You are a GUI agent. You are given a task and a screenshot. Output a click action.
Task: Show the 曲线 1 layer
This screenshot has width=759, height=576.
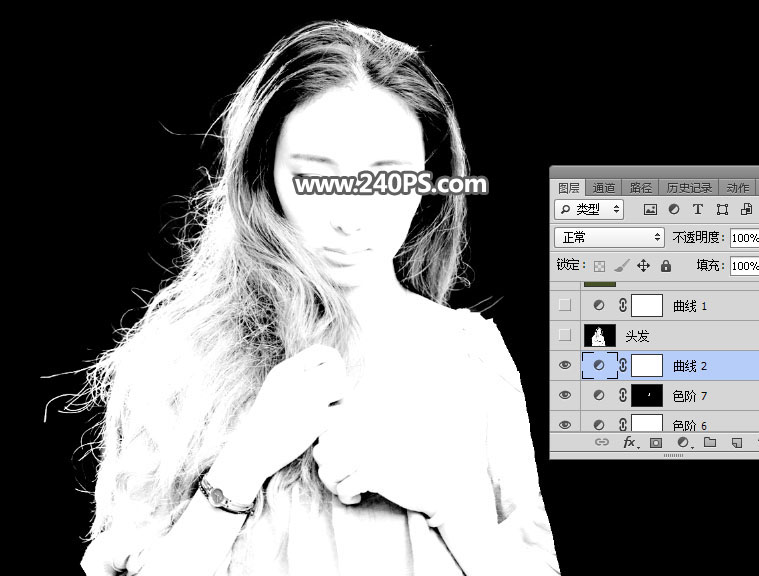click(x=565, y=305)
